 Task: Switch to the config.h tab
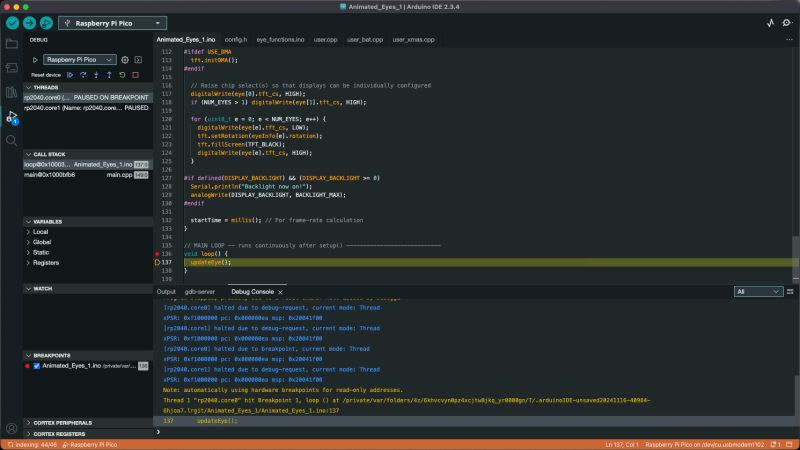click(x=236, y=39)
